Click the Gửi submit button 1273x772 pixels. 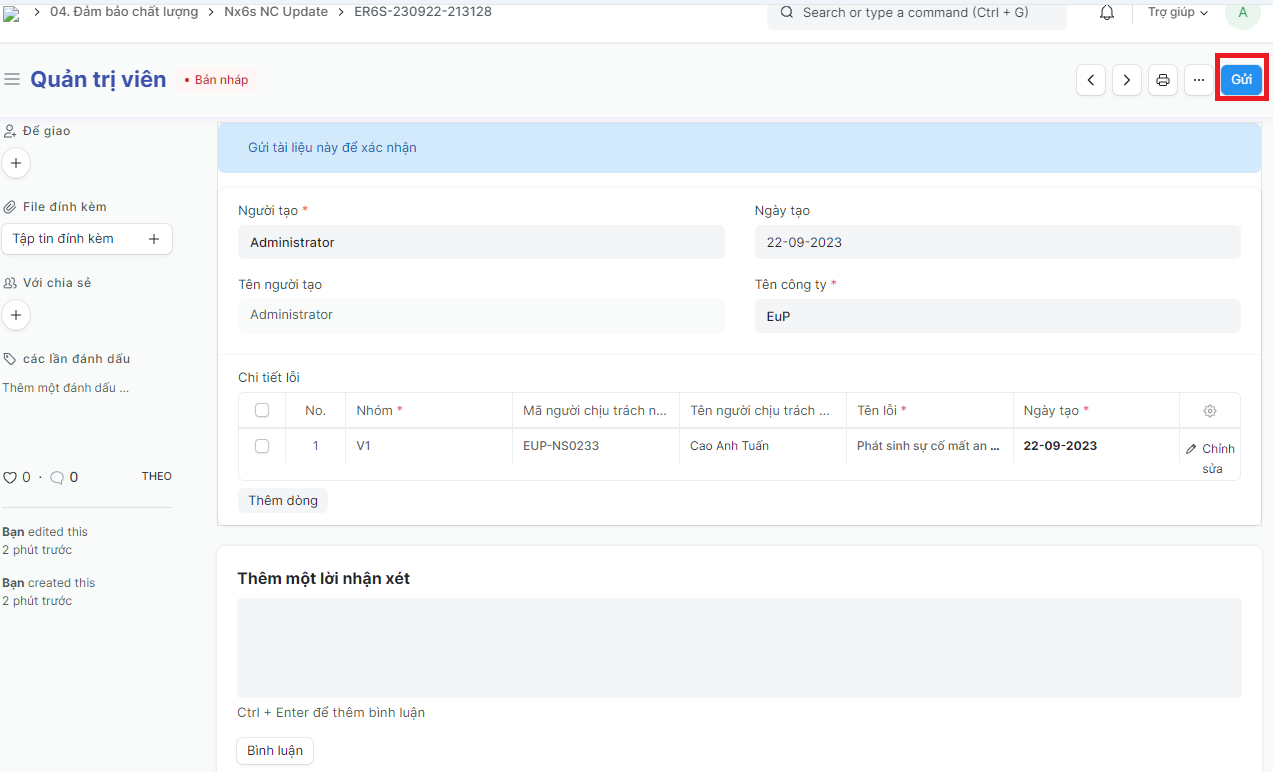click(1241, 80)
